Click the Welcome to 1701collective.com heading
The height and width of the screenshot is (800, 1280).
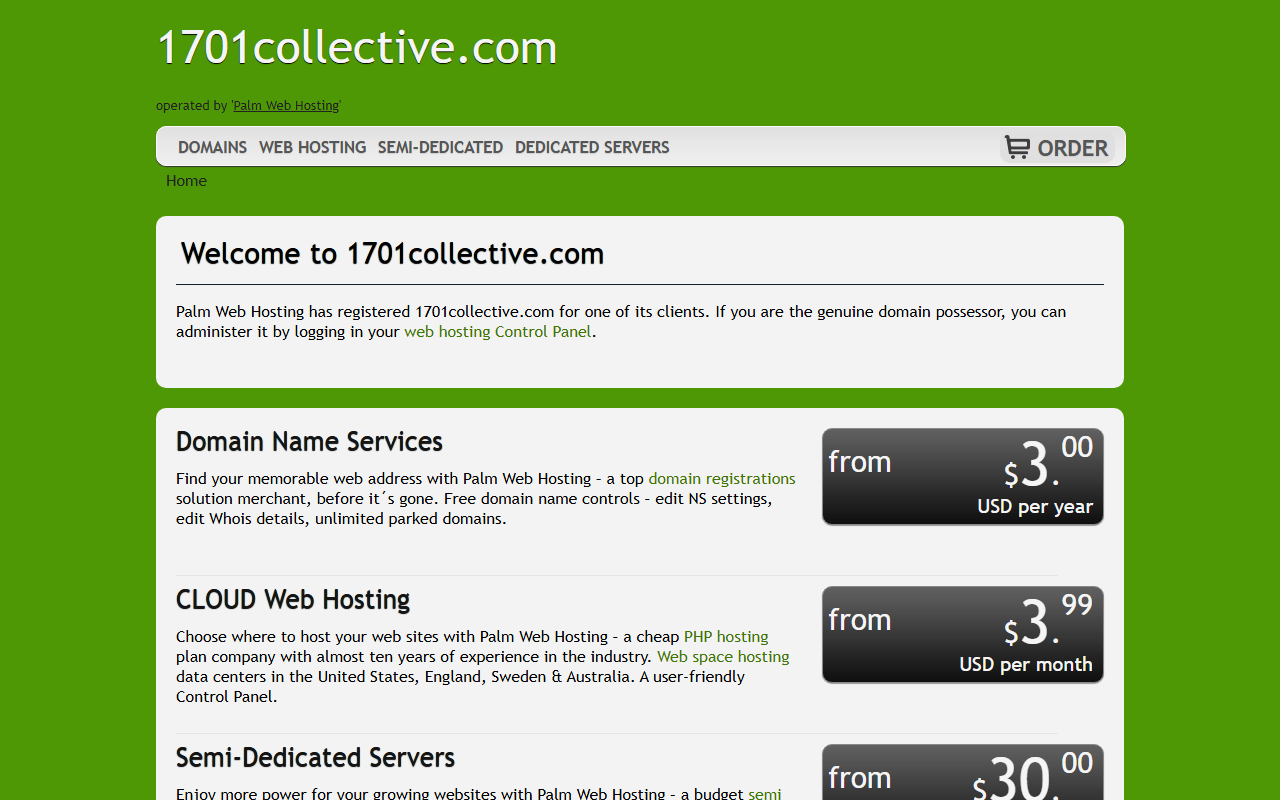click(x=392, y=254)
